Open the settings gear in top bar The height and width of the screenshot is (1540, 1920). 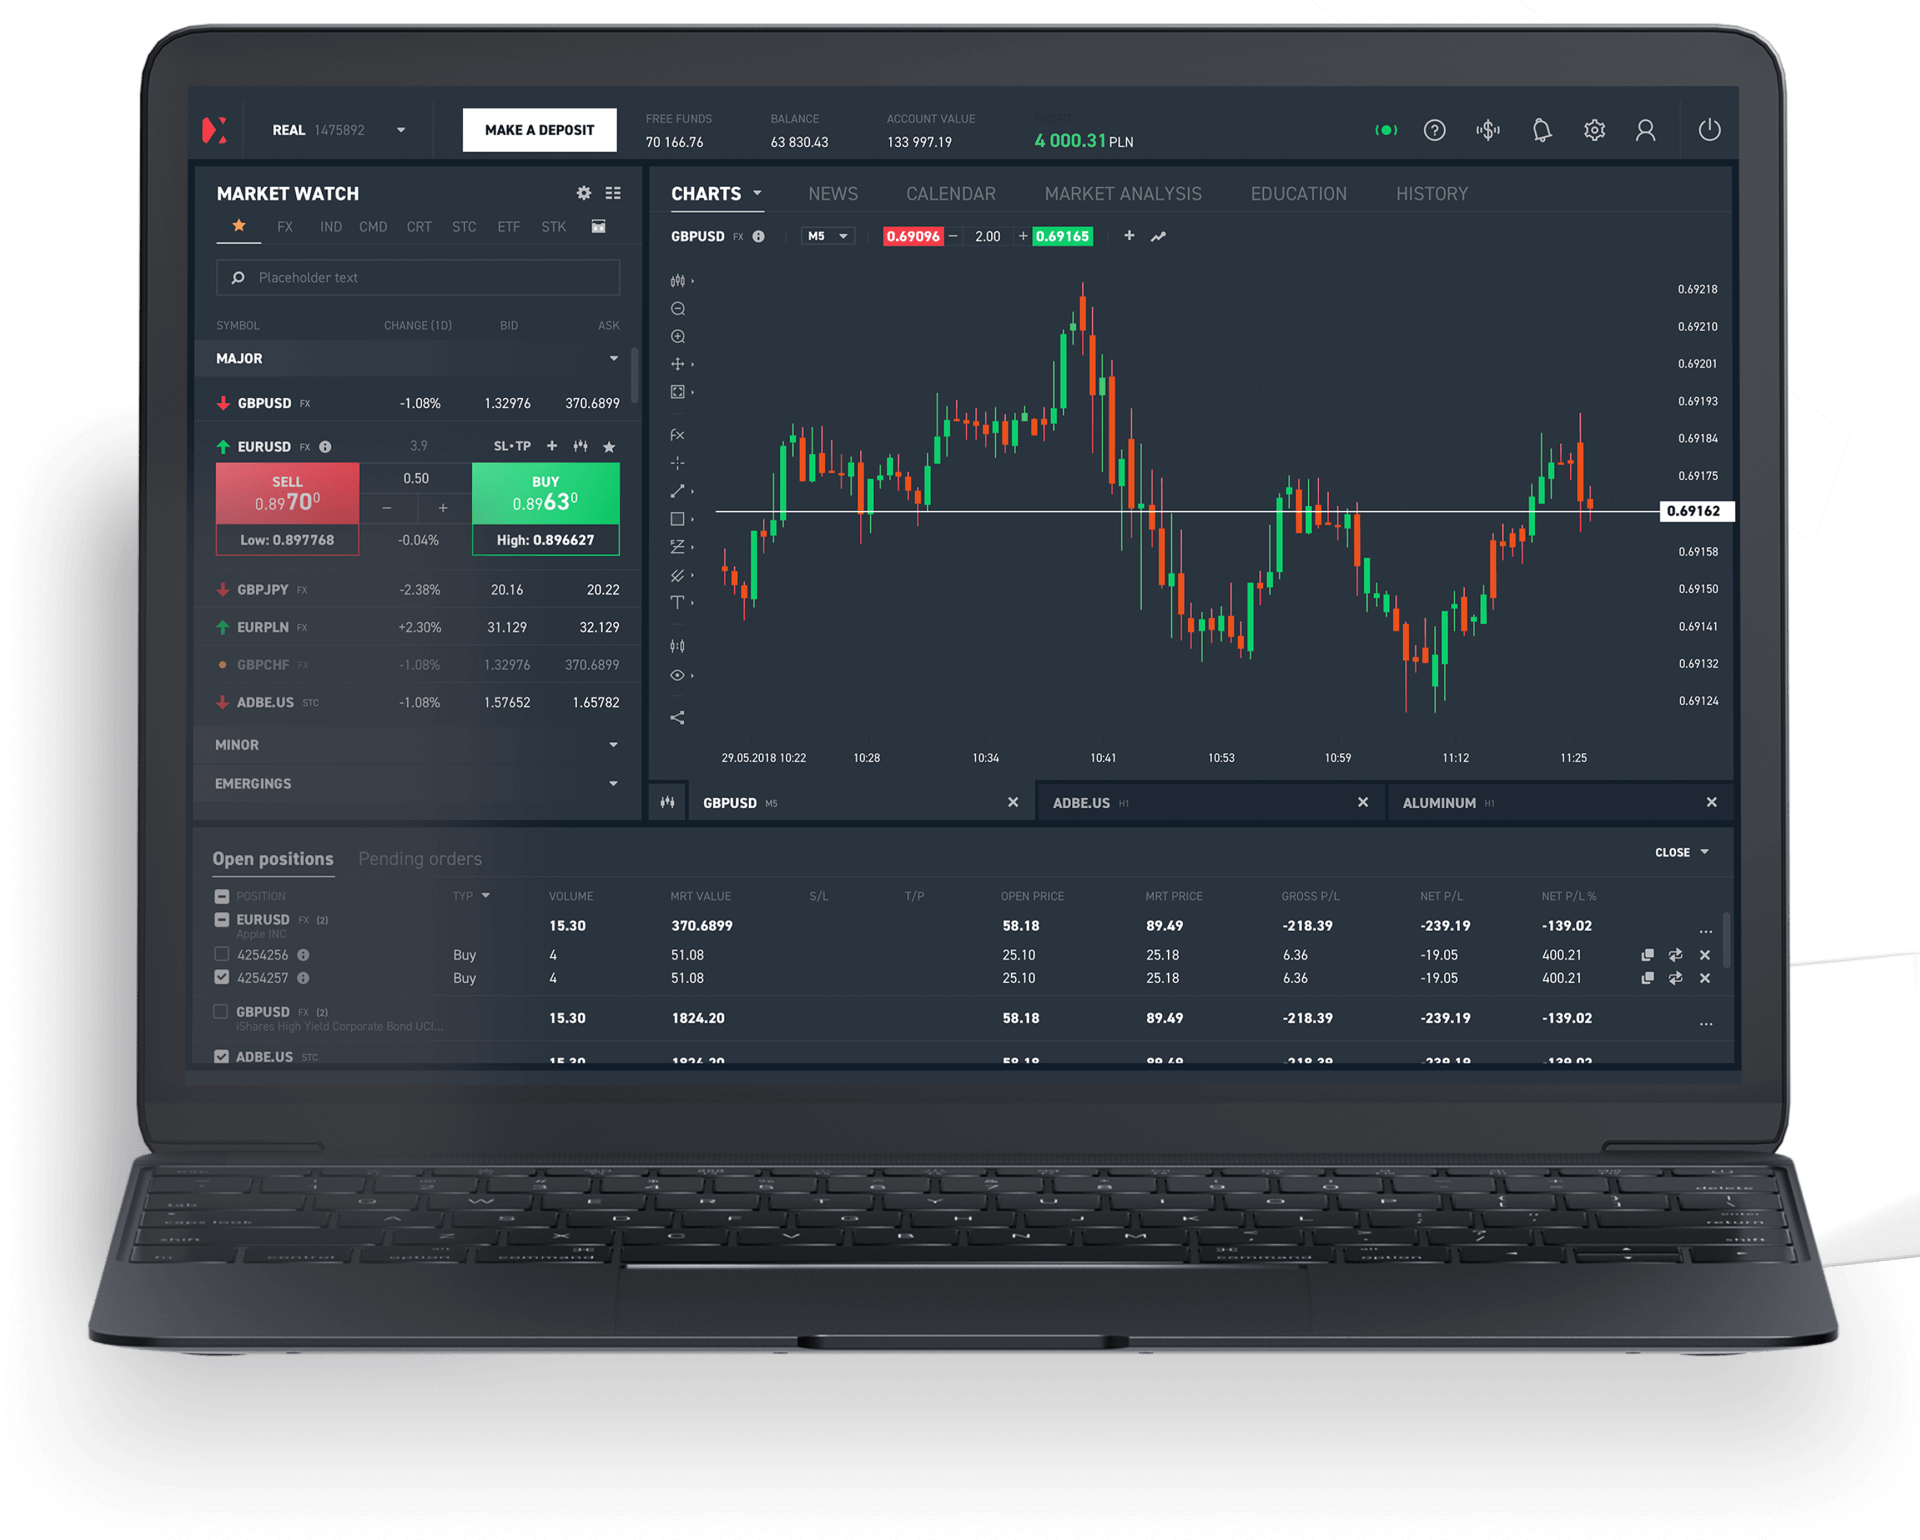tap(1594, 130)
